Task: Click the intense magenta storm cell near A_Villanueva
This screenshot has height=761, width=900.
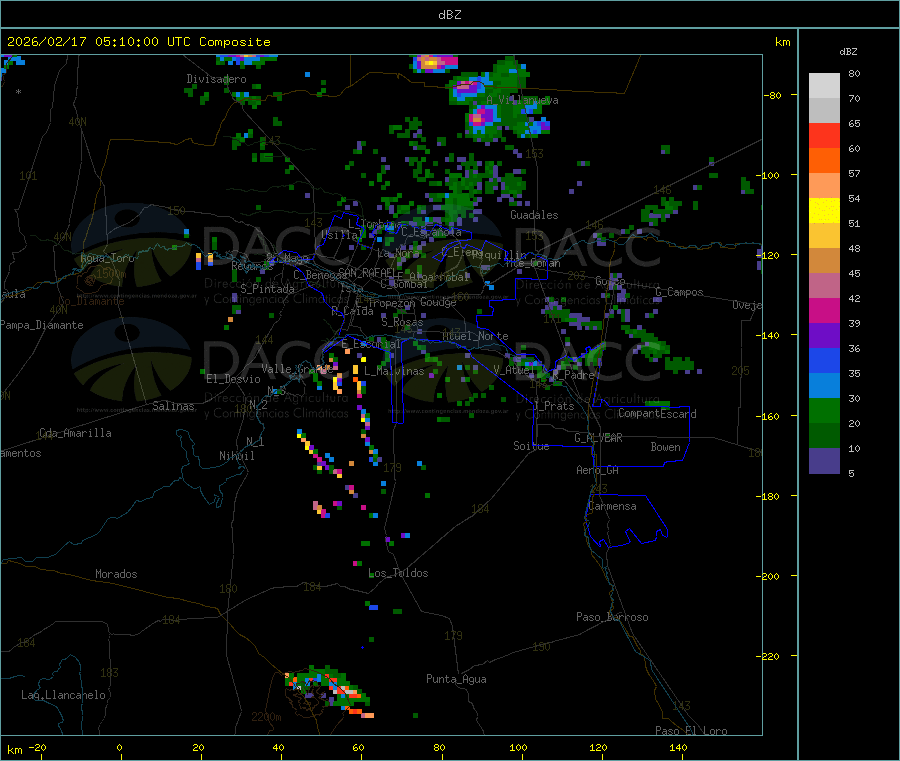Action: 481,118
